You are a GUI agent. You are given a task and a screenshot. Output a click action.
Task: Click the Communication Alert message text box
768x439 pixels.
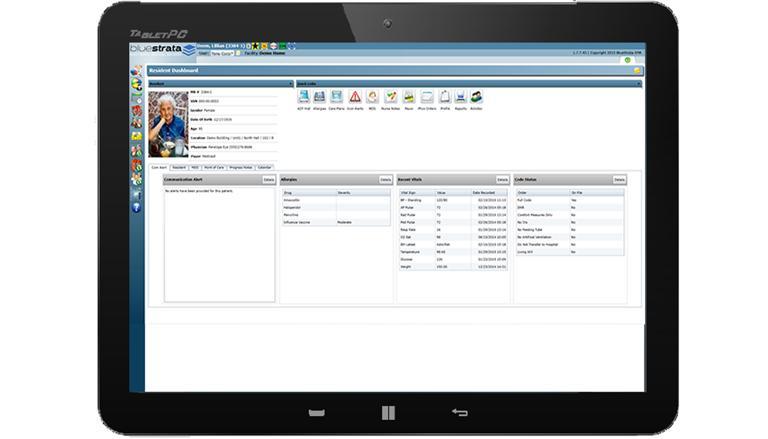pyautogui.click(x=219, y=244)
